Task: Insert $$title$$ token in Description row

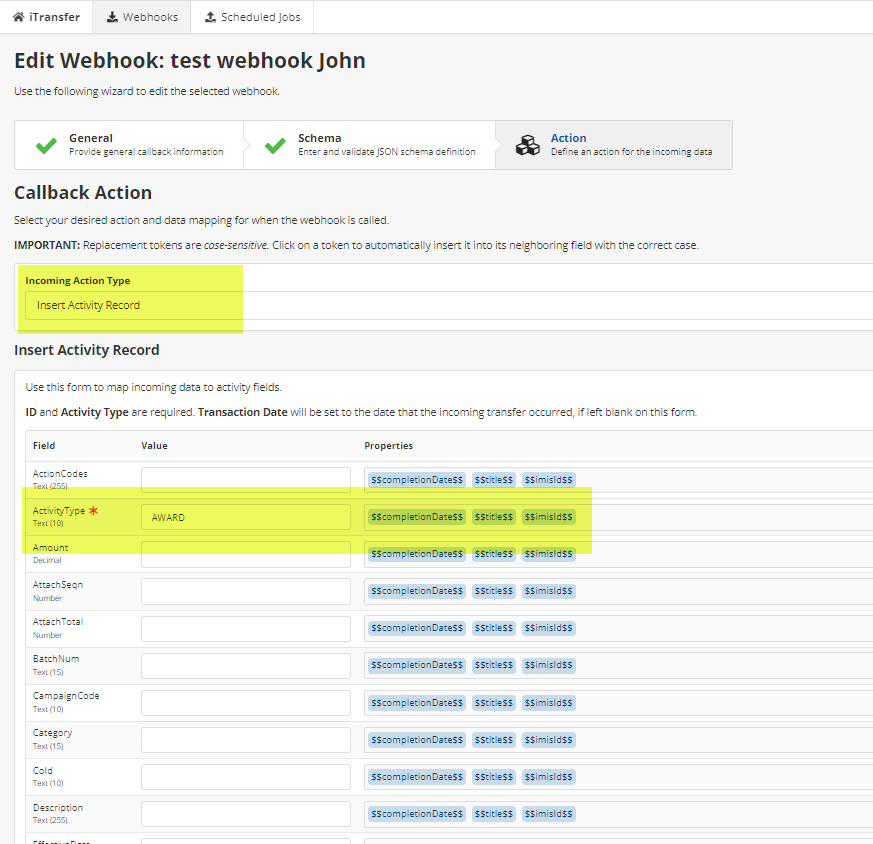Action: 493,814
